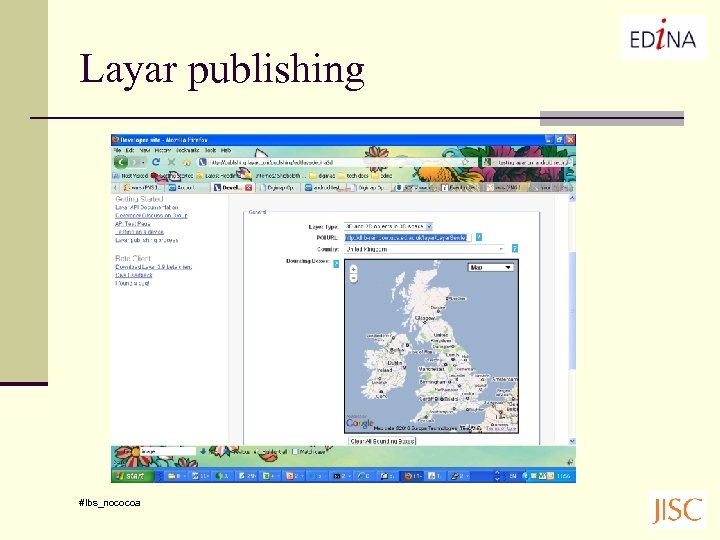Viewport: 720px width, 540px height.
Task: Open Give Feedback link
Action: (x=134, y=275)
